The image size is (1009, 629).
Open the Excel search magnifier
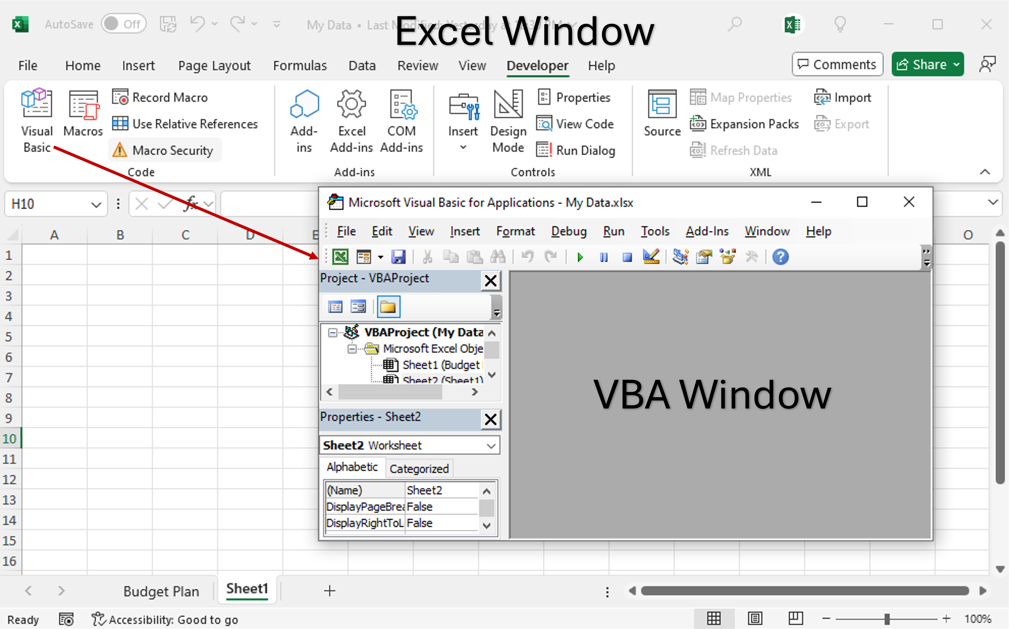(x=734, y=24)
